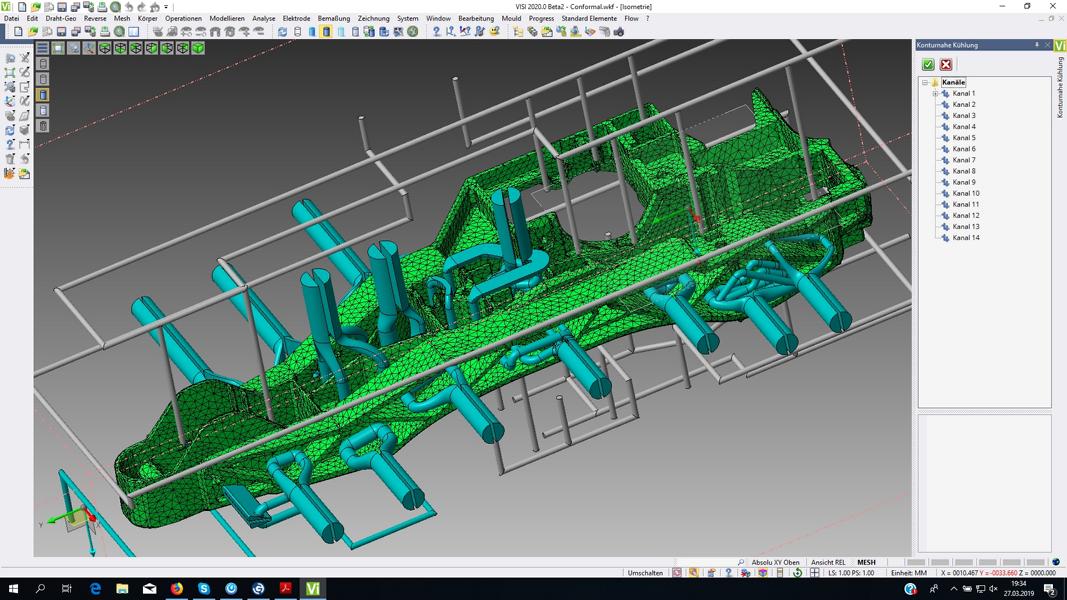Click the refresh view icon in toolbar
The image size is (1067, 600).
click(x=282, y=31)
